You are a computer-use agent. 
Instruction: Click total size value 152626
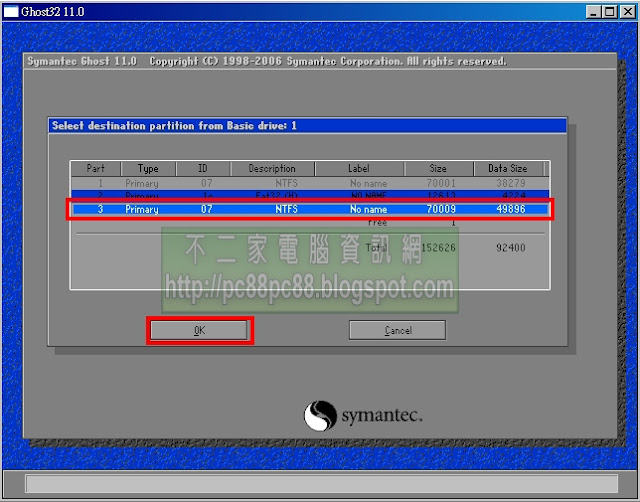point(438,248)
